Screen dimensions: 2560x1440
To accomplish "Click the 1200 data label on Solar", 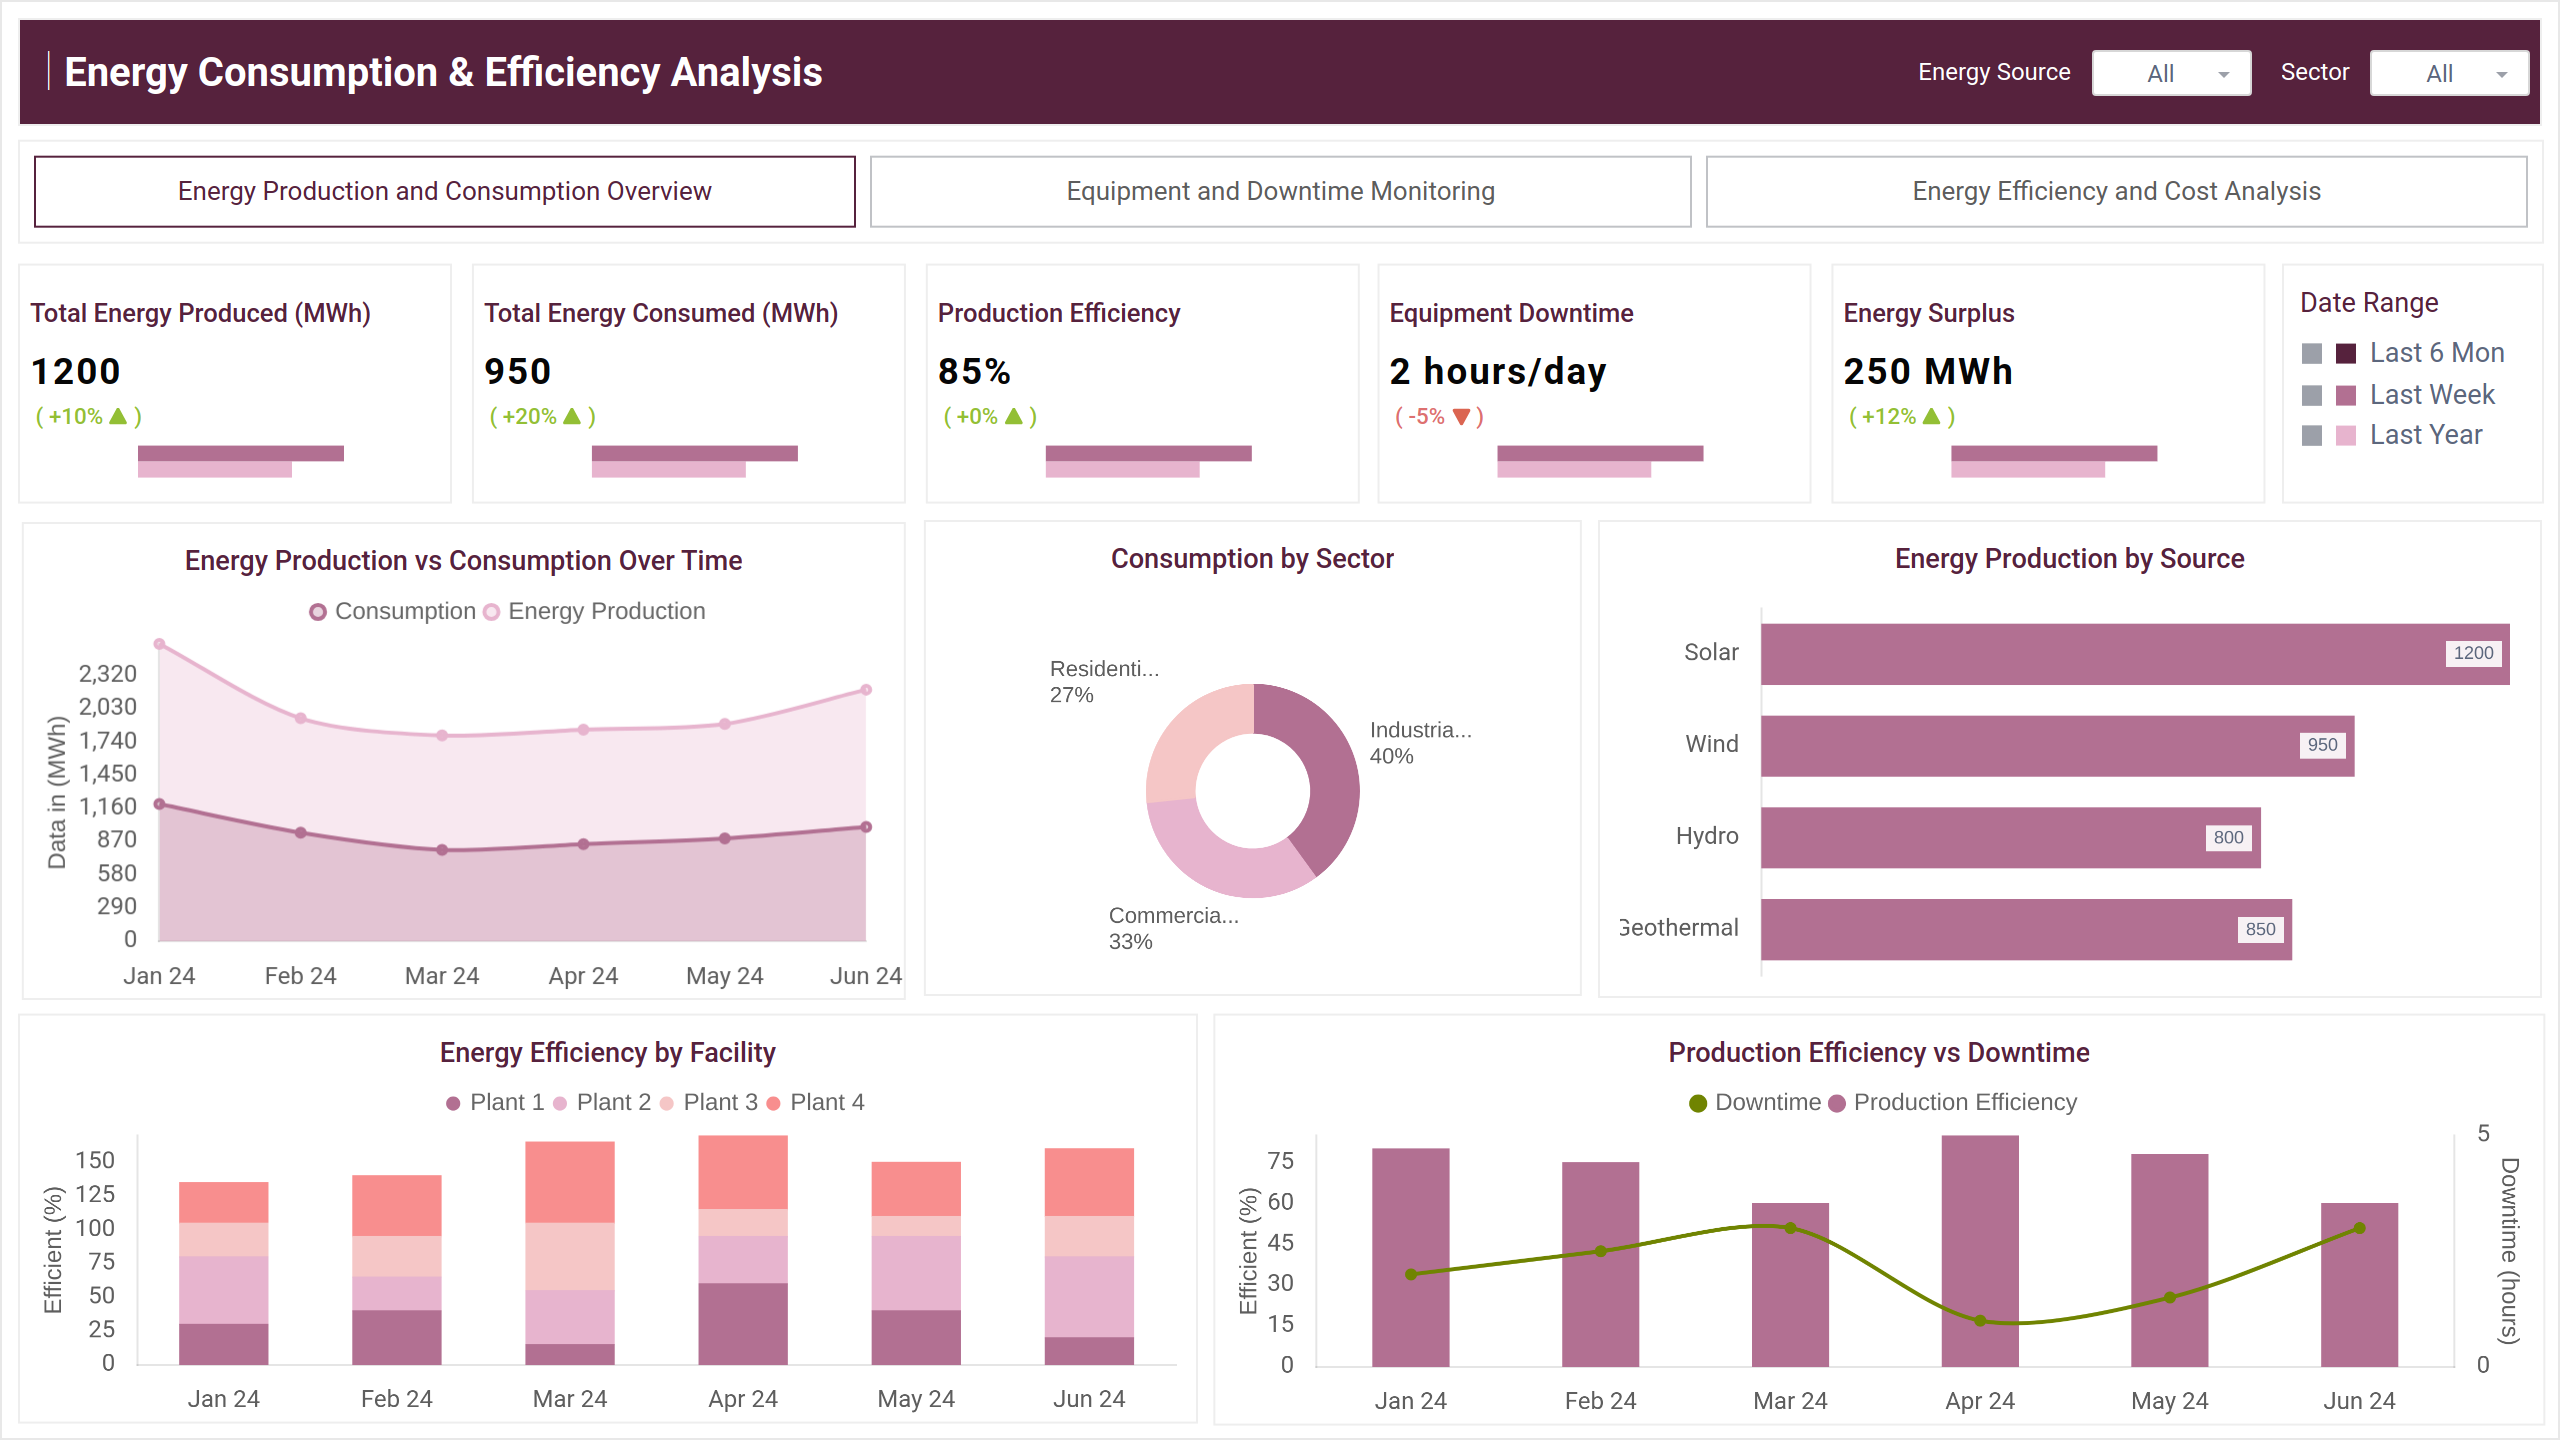I will [x=2473, y=653].
